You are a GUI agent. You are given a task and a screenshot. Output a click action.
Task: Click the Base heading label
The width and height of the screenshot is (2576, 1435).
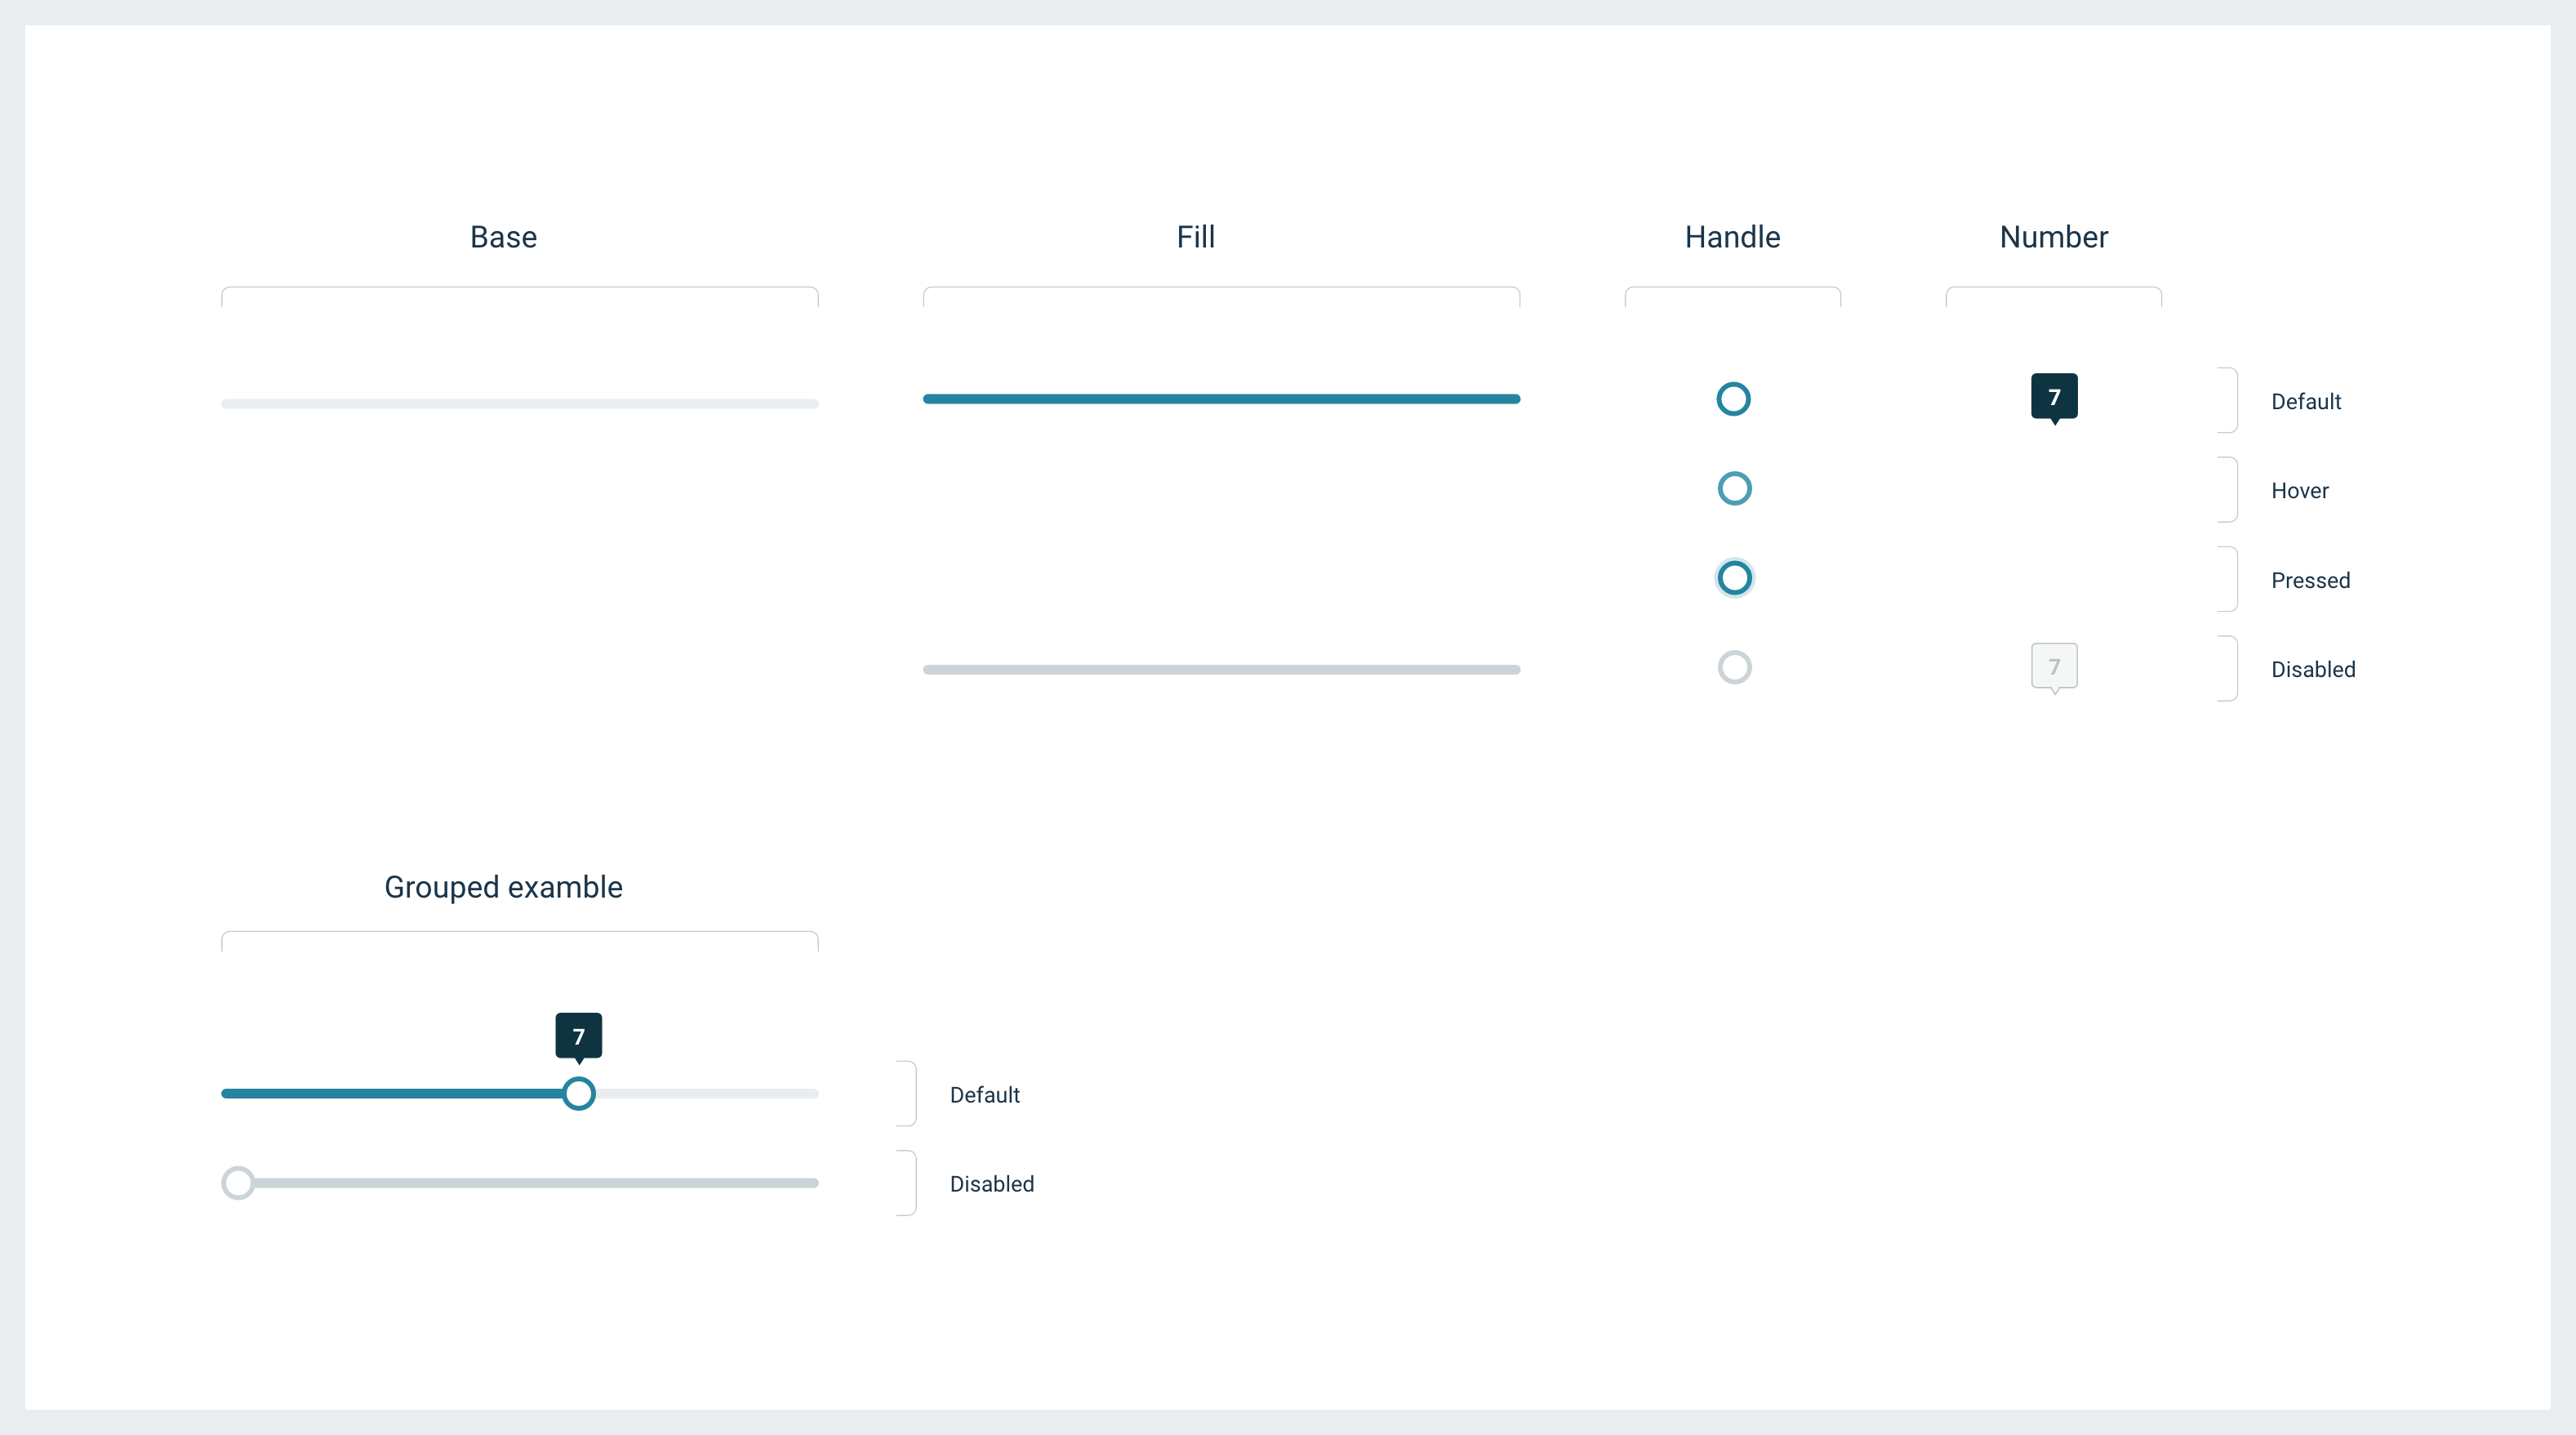(x=503, y=237)
